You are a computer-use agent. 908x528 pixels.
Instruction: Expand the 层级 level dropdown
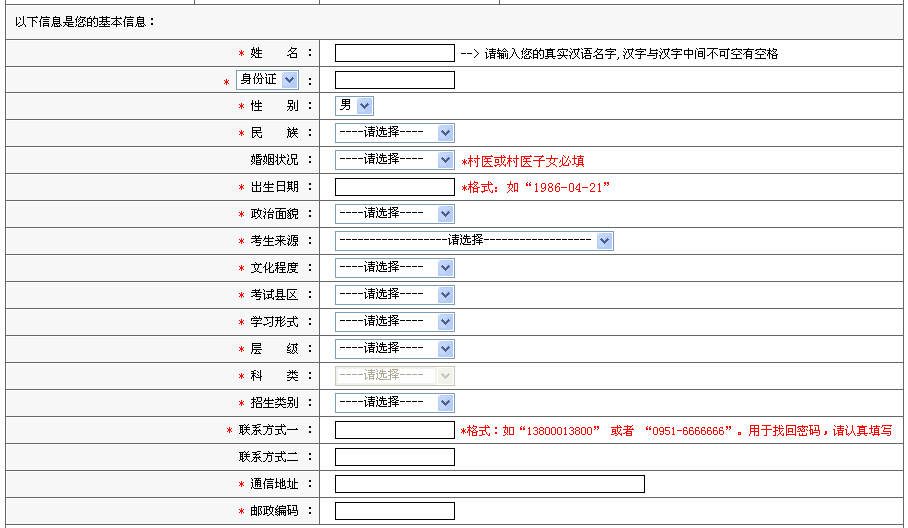[394, 348]
